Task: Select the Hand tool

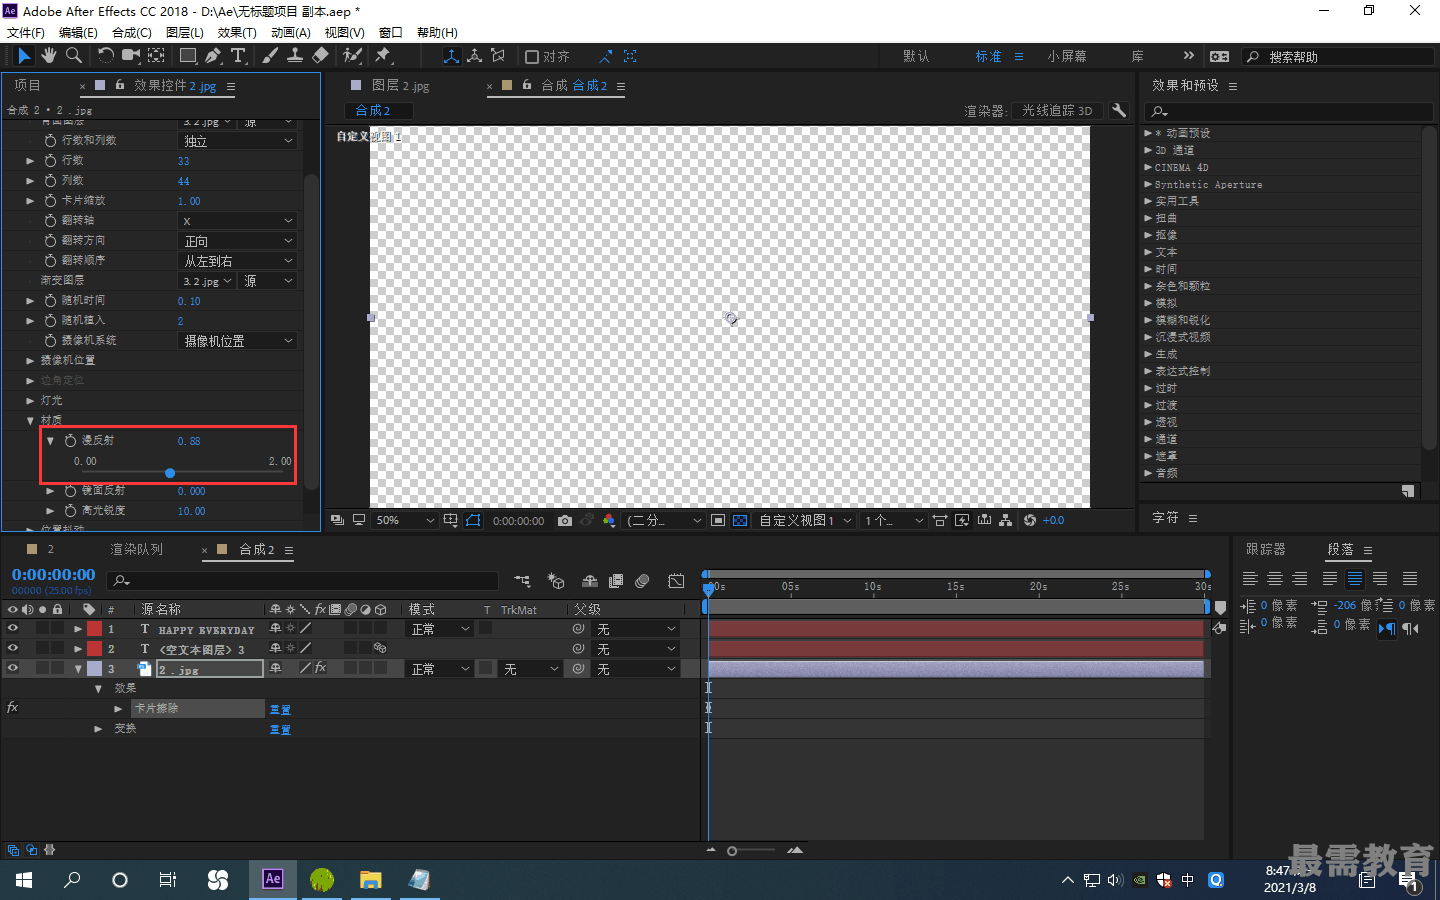Action: click(48, 56)
